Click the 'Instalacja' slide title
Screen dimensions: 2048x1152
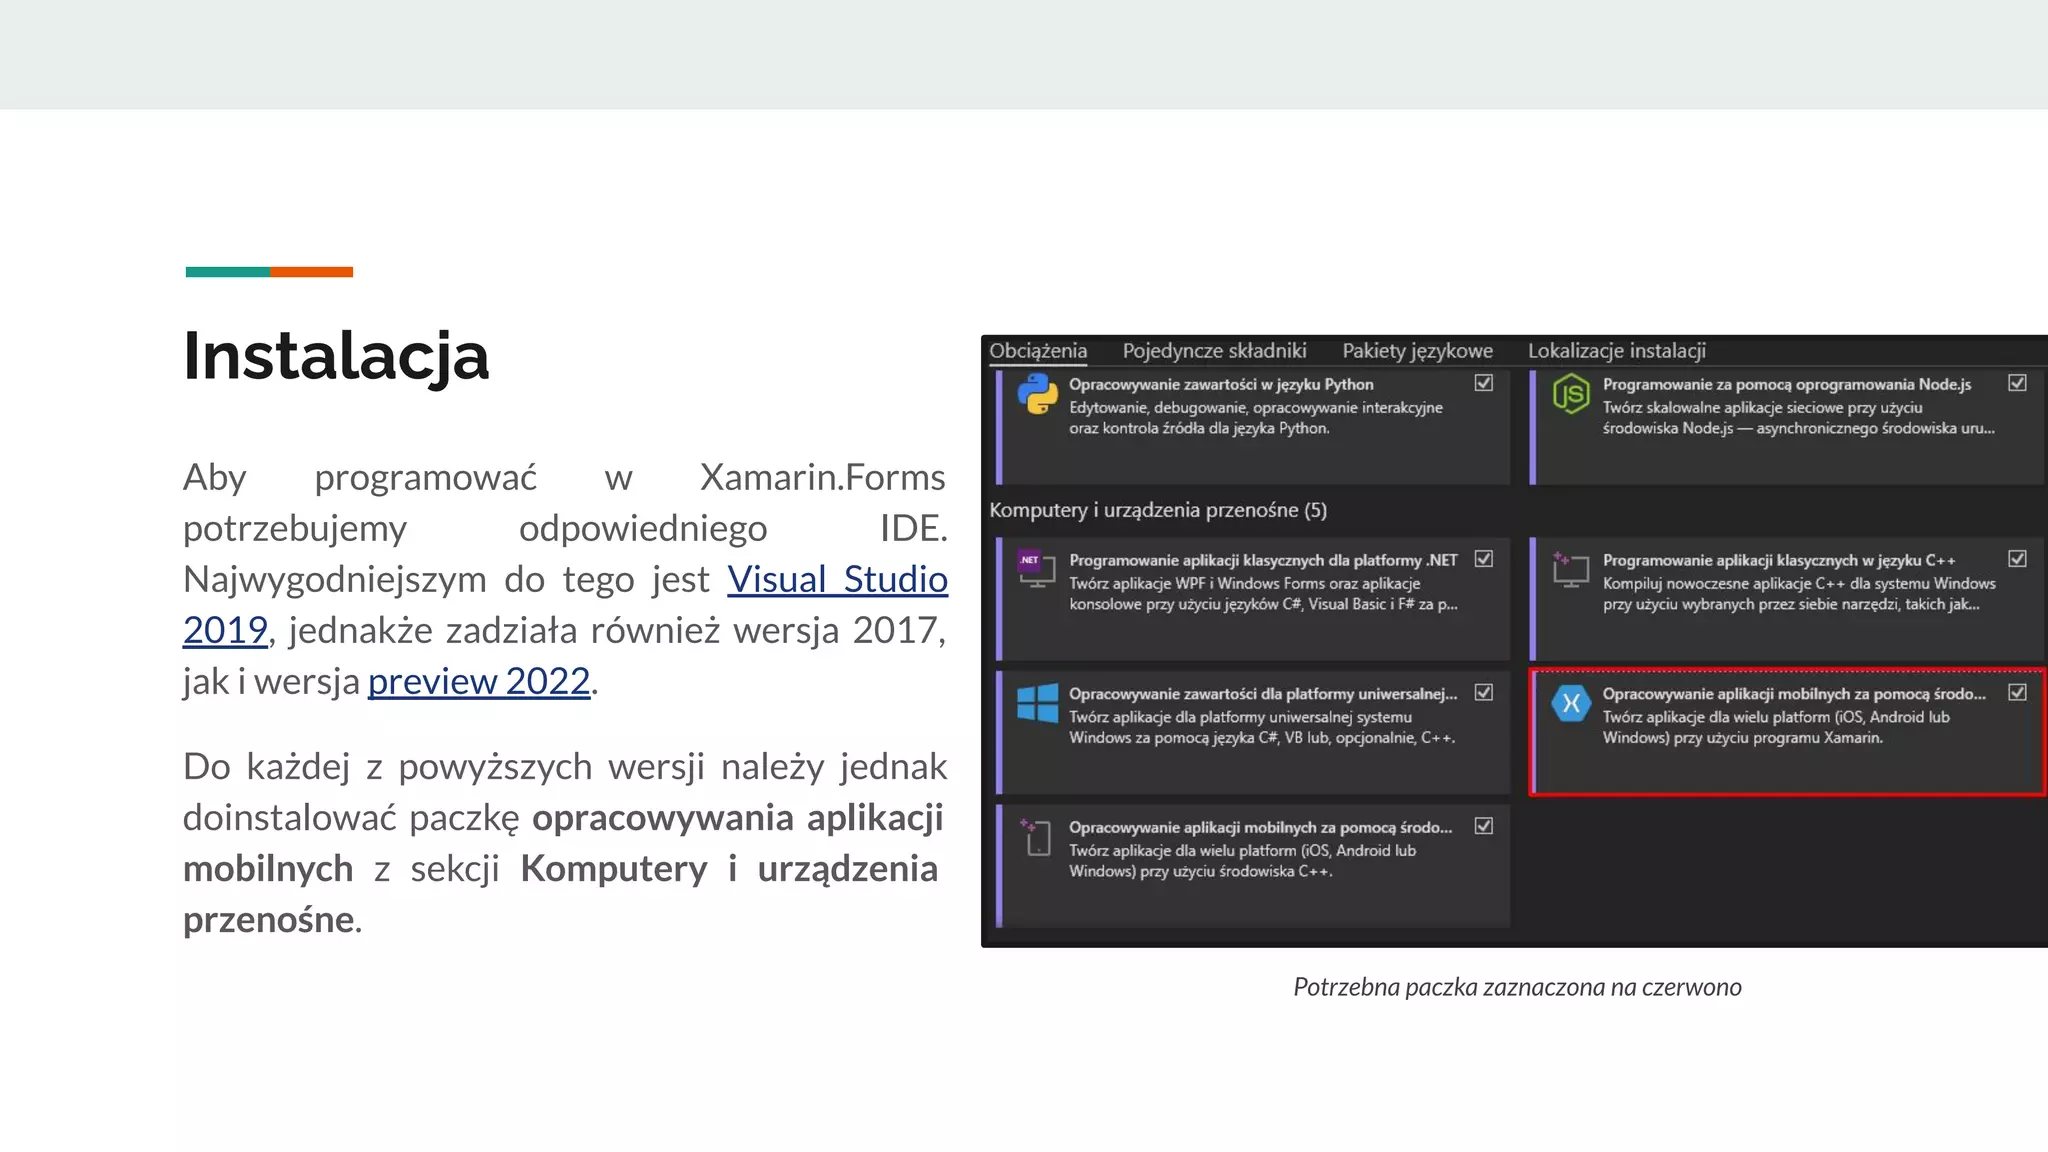(336, 356)
